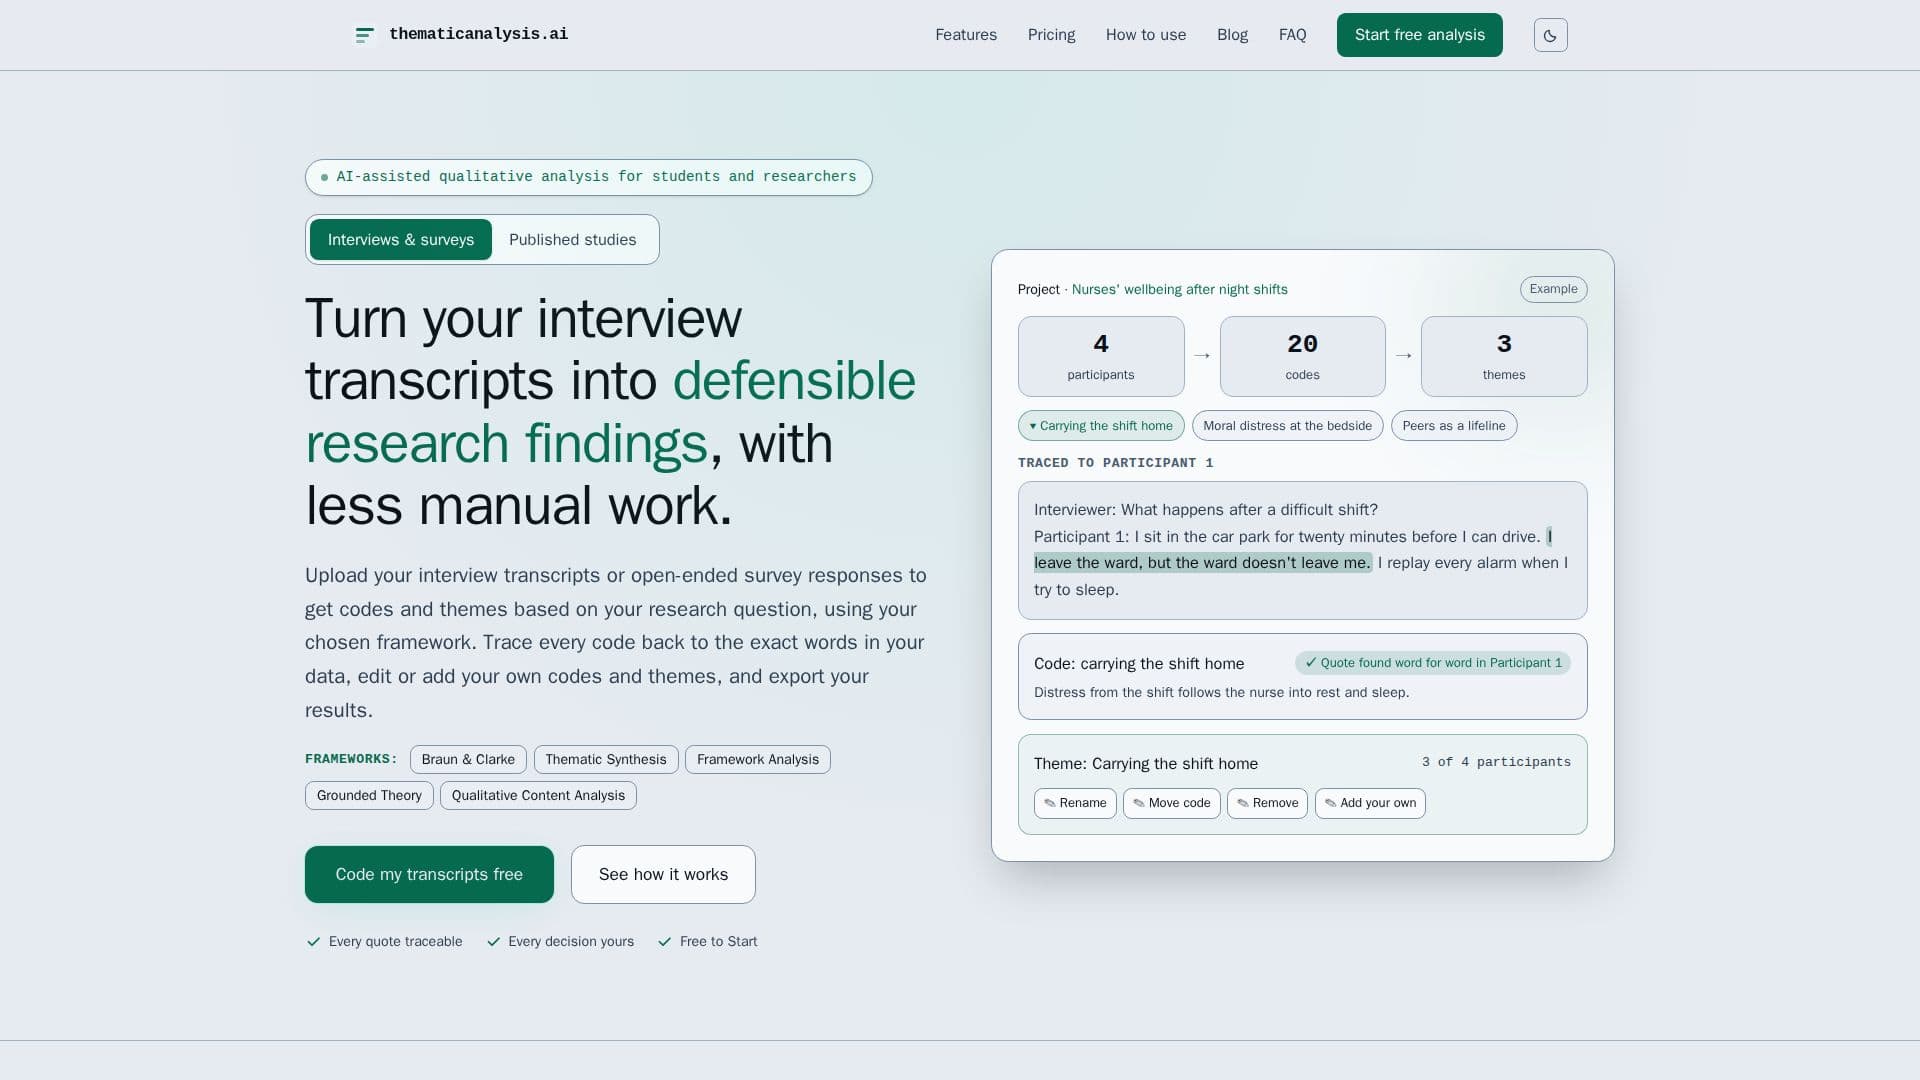Image resolution: width=1920 pixels, height=1080 pixels.
Task: Go to How to use page
Action: coord(1146,35)
